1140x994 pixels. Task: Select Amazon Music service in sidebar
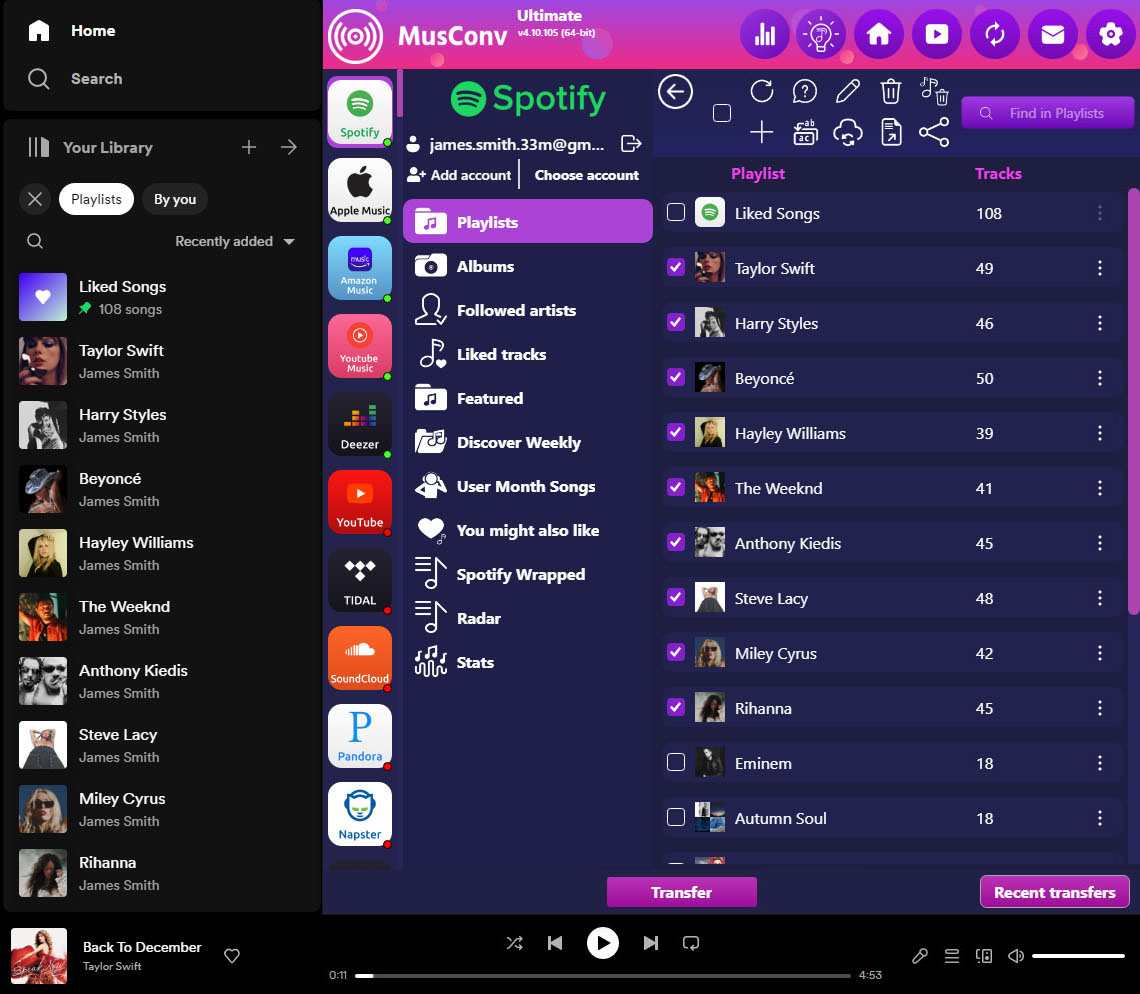point(360,268)
